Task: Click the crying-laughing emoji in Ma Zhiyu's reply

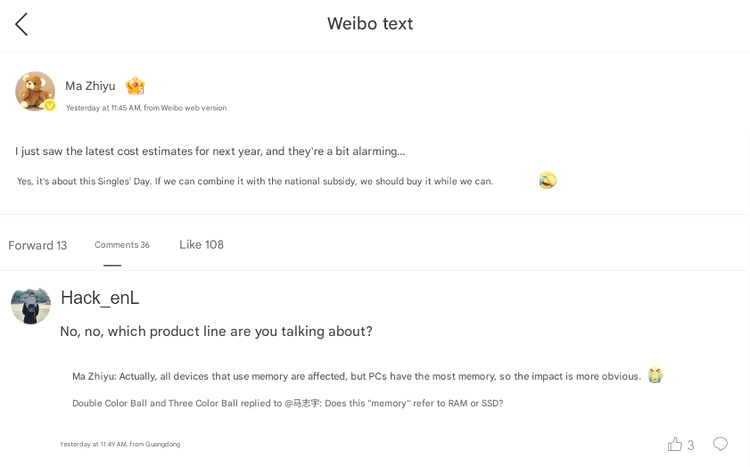Action: pos(655,376)
